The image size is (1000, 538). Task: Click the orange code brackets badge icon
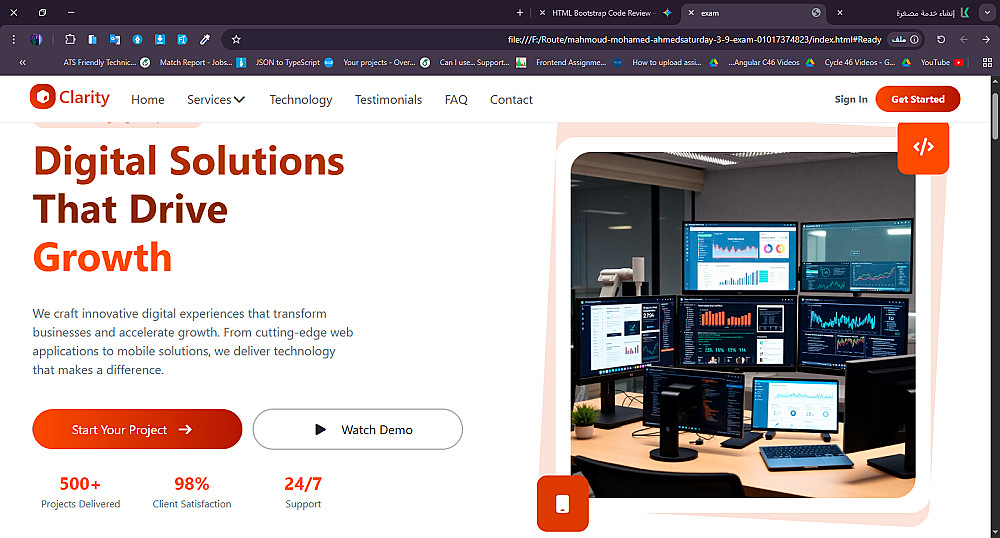[x=923, y=147]
